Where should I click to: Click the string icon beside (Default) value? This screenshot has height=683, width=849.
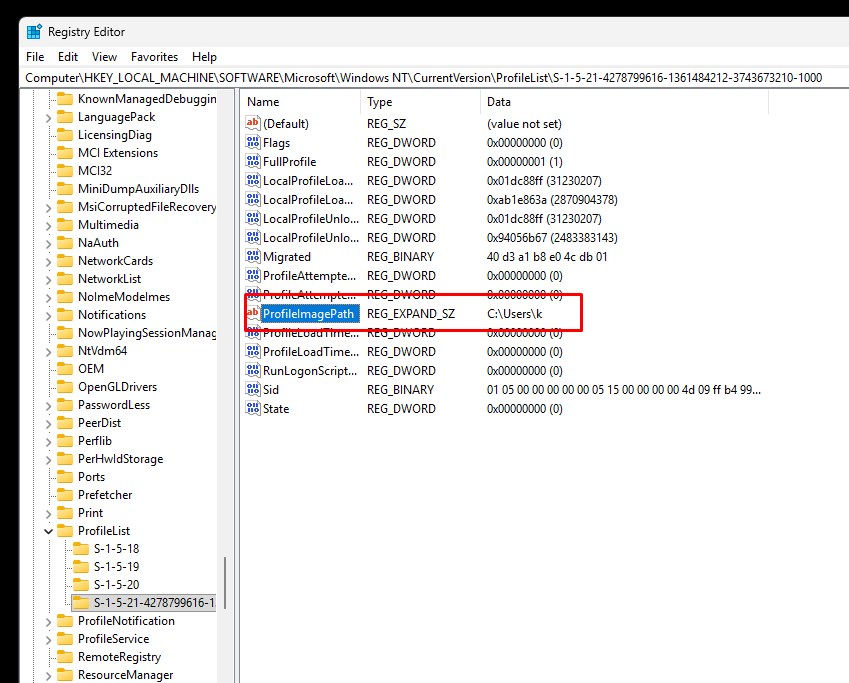253,124
